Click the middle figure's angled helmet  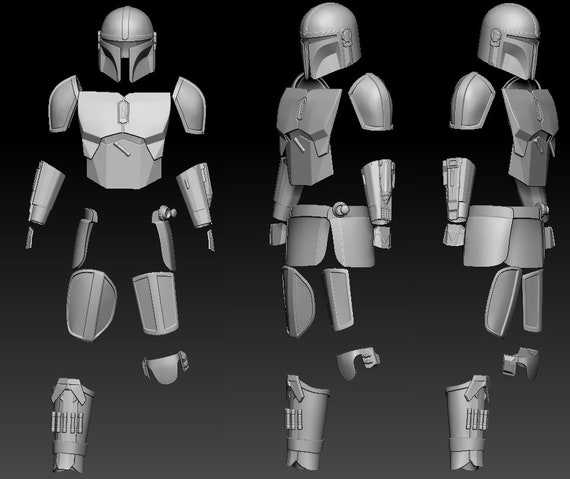tap(330, 42)
